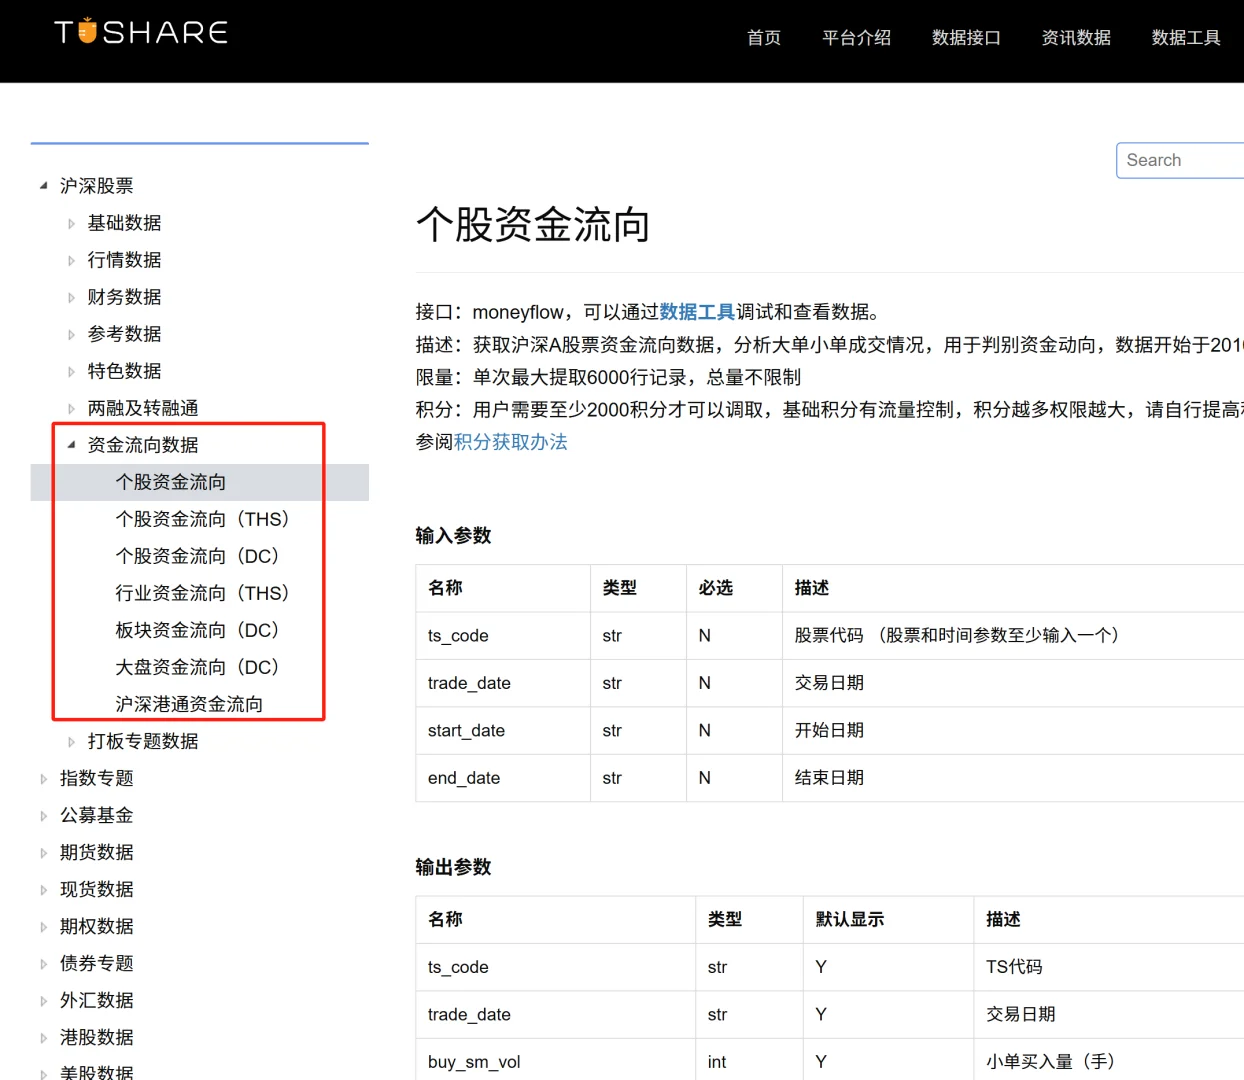1244x1080 pixels.
Task: Open the 积分获取办法 link
Action: point(510,441)
